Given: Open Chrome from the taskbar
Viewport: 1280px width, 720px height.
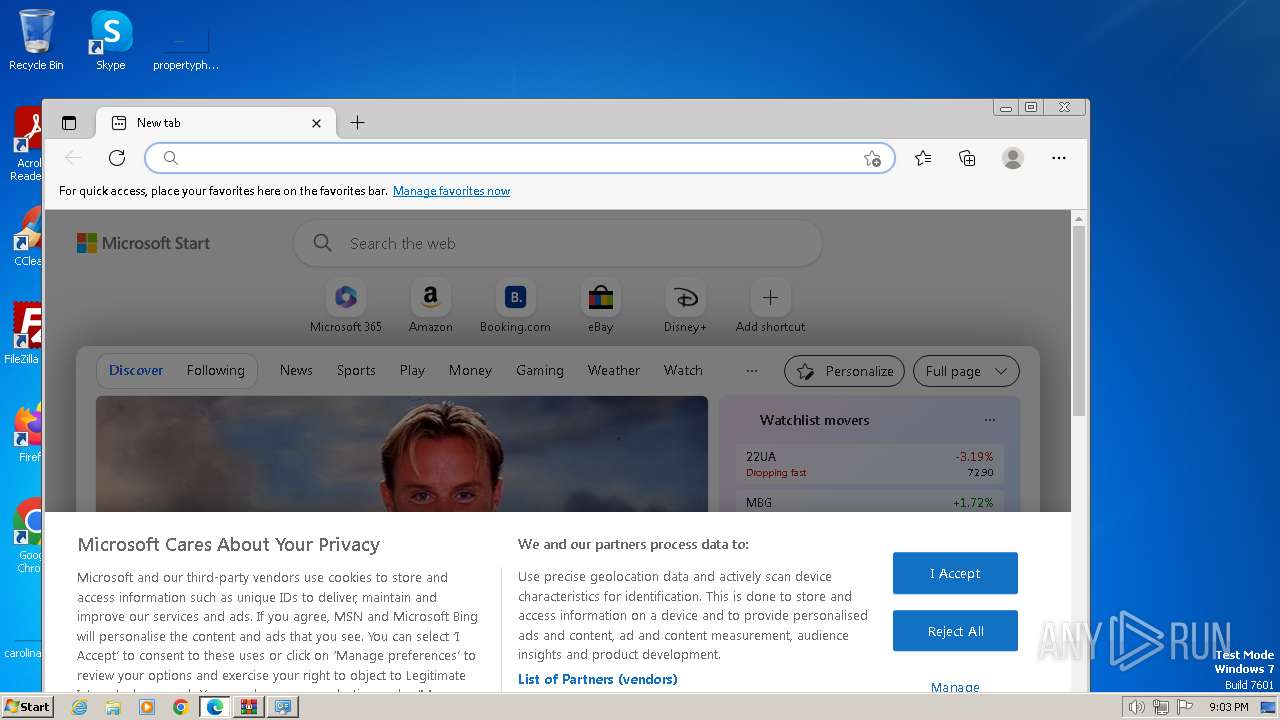Looking at the screenshot, I should coord(180,707).
